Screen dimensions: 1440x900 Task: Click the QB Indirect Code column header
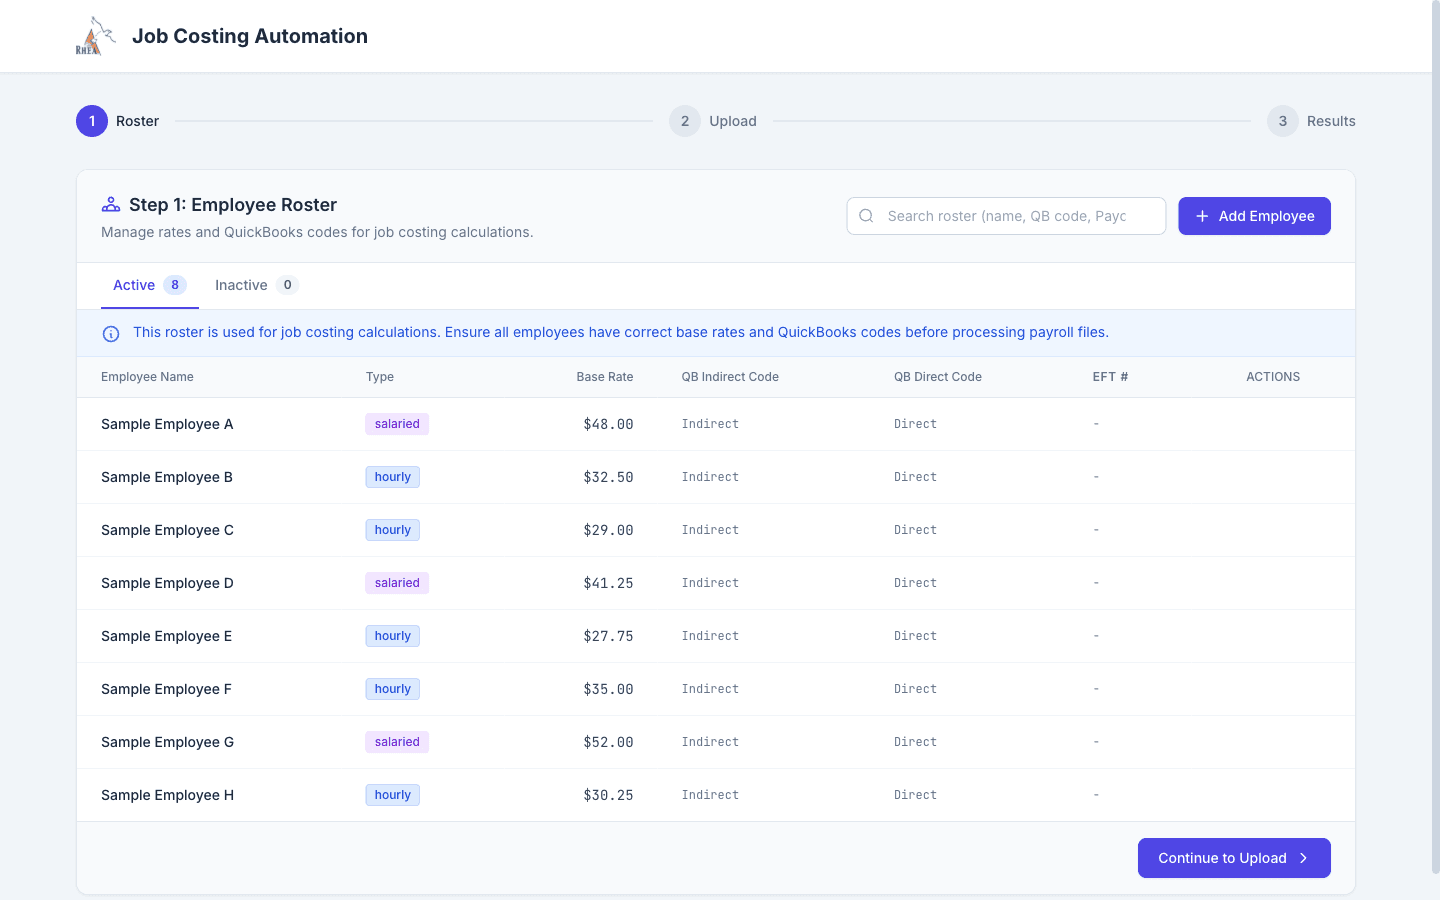click(x=730, y=377)
